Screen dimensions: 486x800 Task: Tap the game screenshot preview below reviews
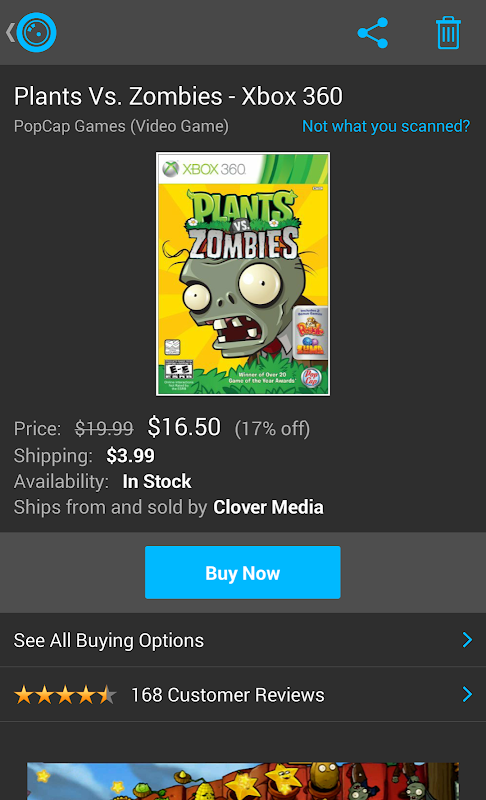(243, 781)
